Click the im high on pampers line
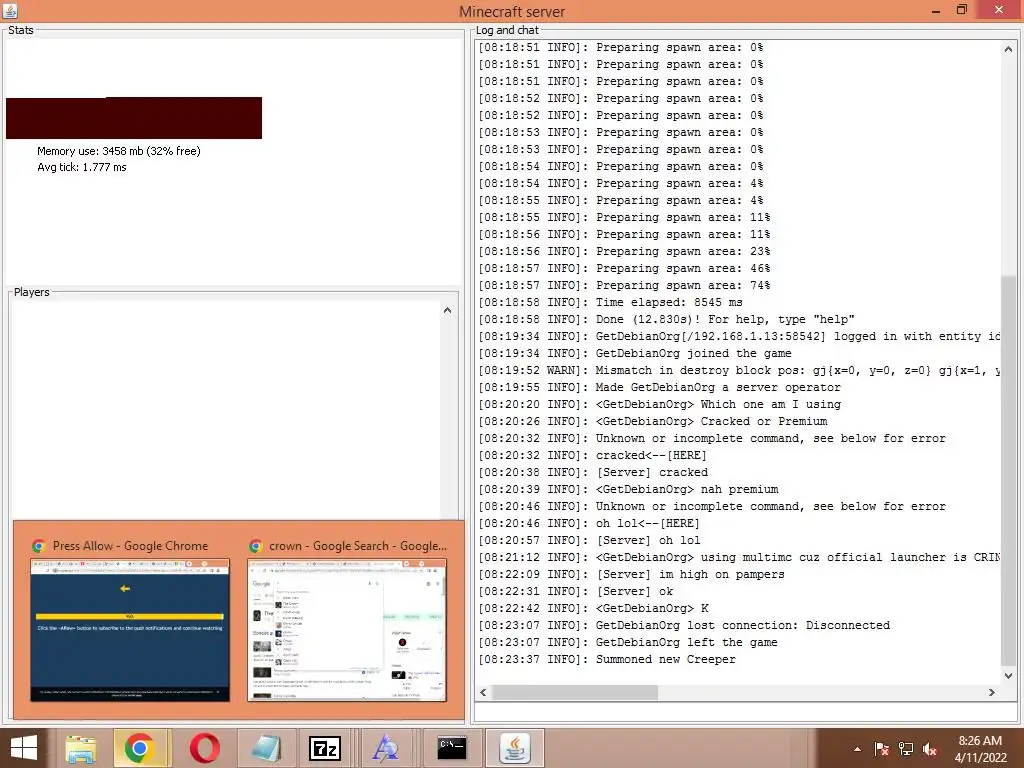Image resolution: width=1024 pixels, height=768 pixels. pos(631,575)
